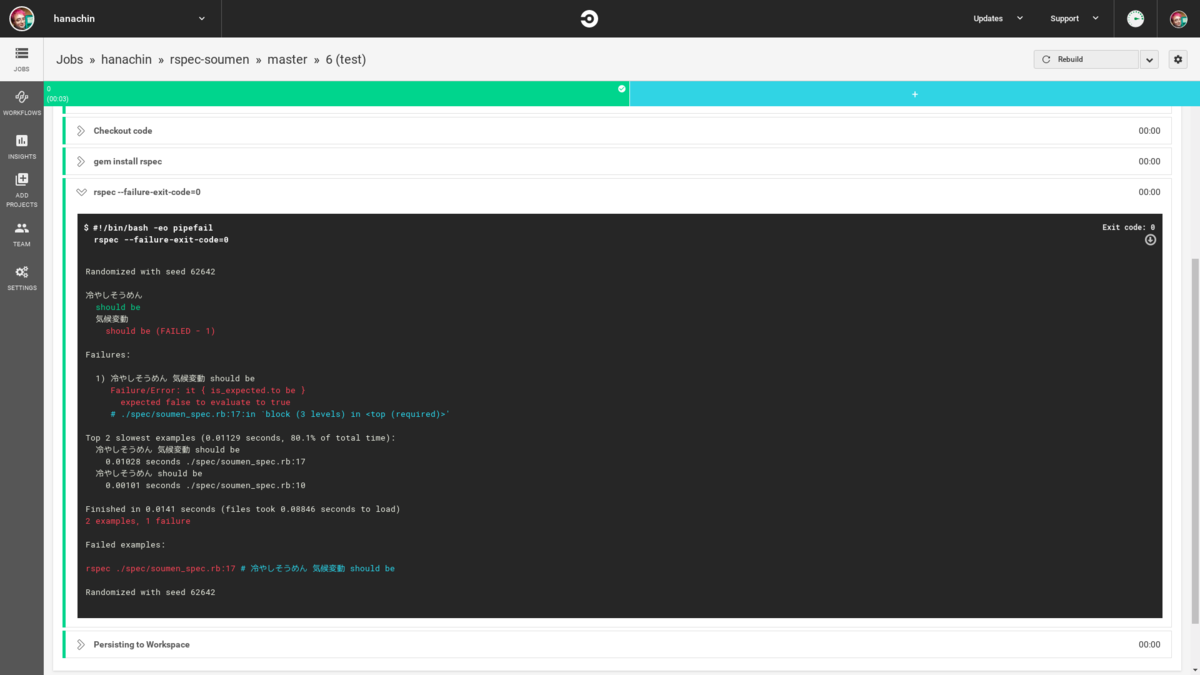Click the CircleCI logo in the header
Image resolution: width=1200 pixels, height=675 pixels.
[589, 18]
